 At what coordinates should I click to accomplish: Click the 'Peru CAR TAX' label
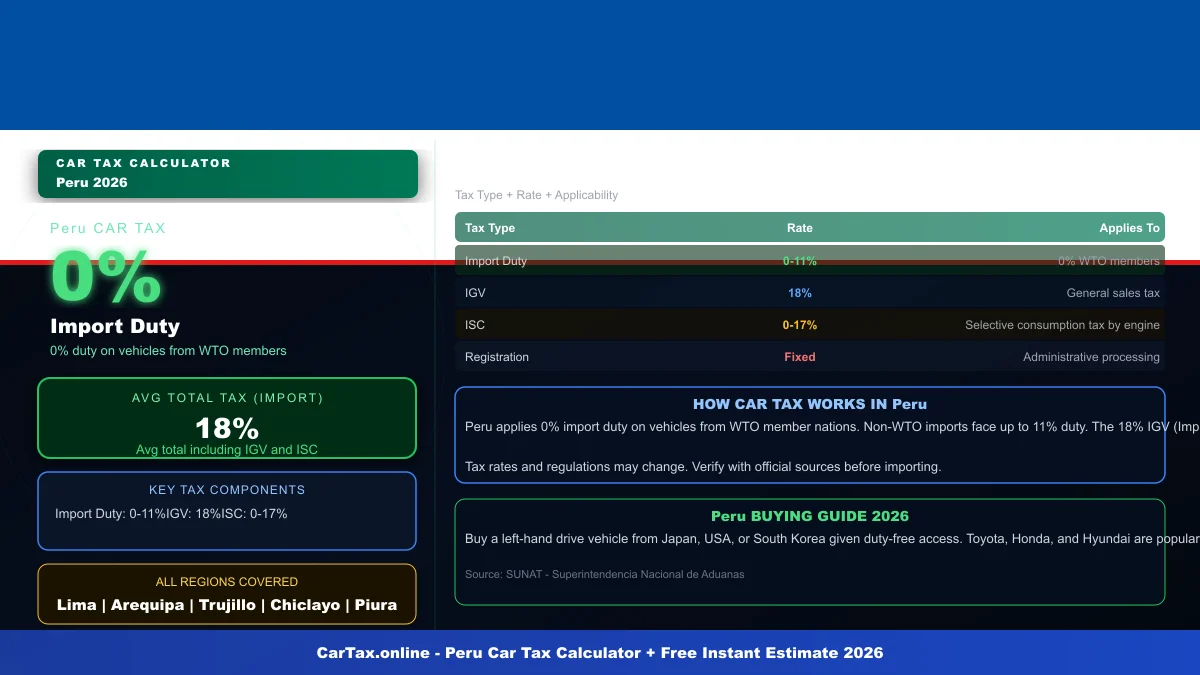coord(108,228)
